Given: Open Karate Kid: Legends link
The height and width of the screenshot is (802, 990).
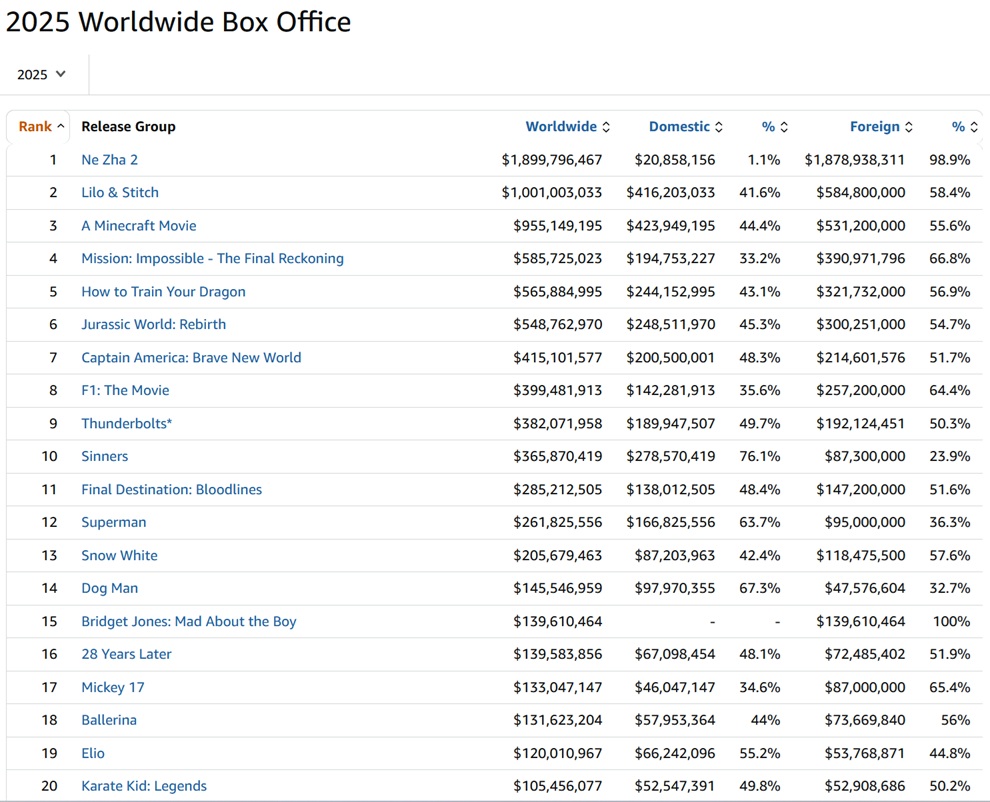Looking at the screenshot, I should click(x=144, y=786).
